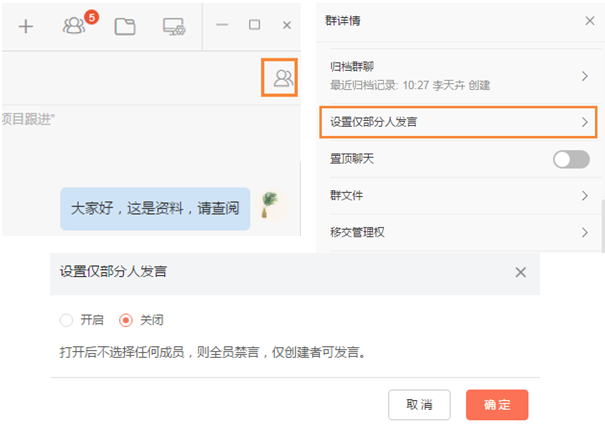Click the 群详情 panel scrollbar

pyautogui.click(x=603, y=226)
